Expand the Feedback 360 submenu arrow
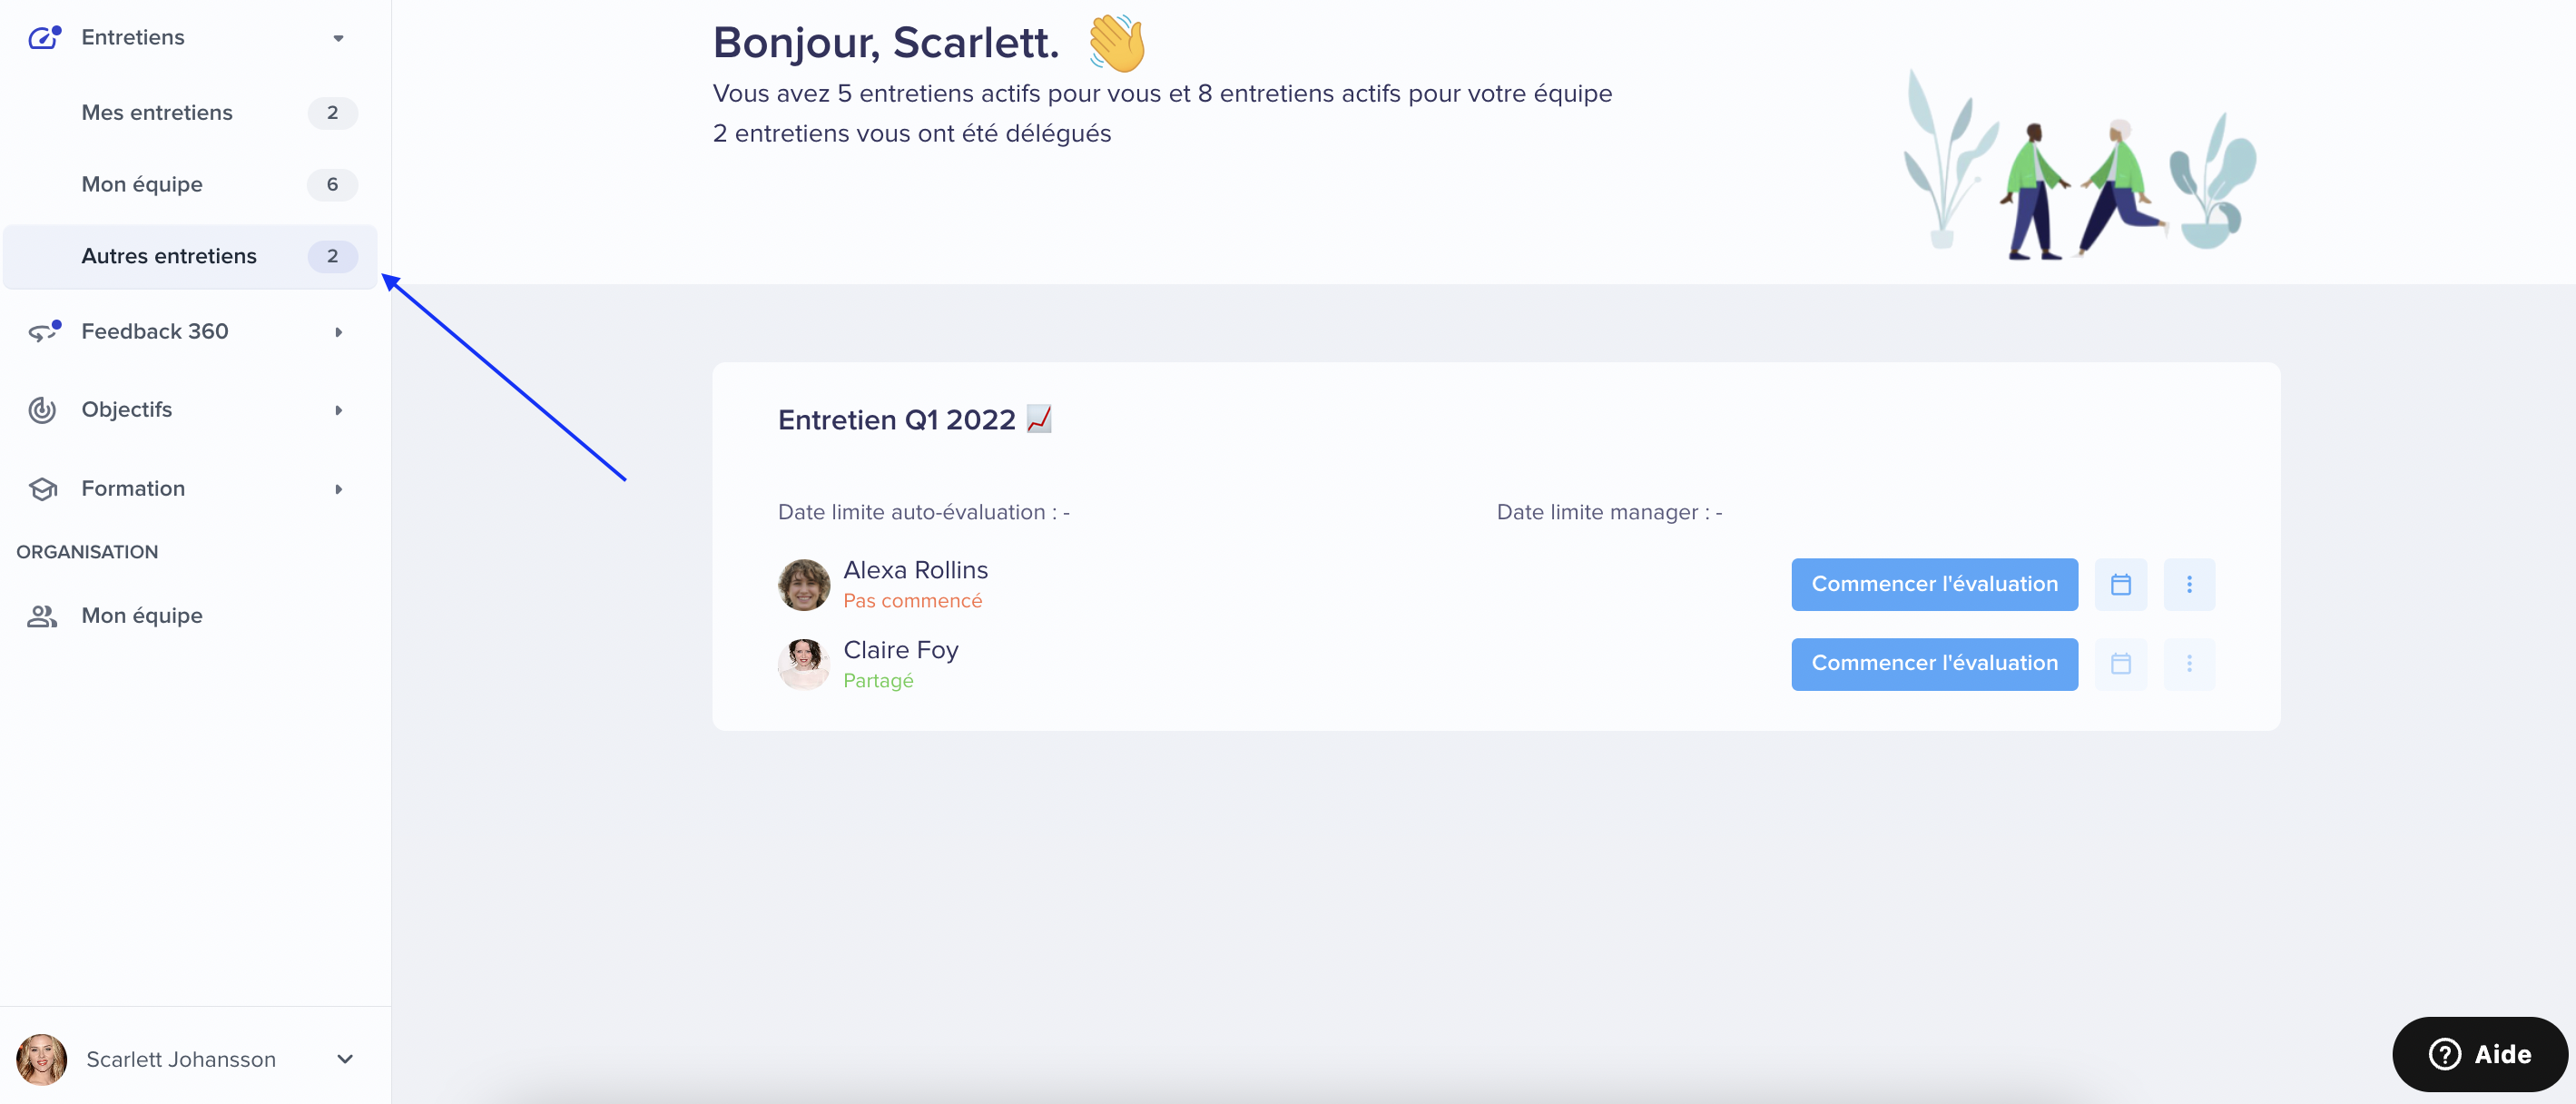 [x=338, y=332]
